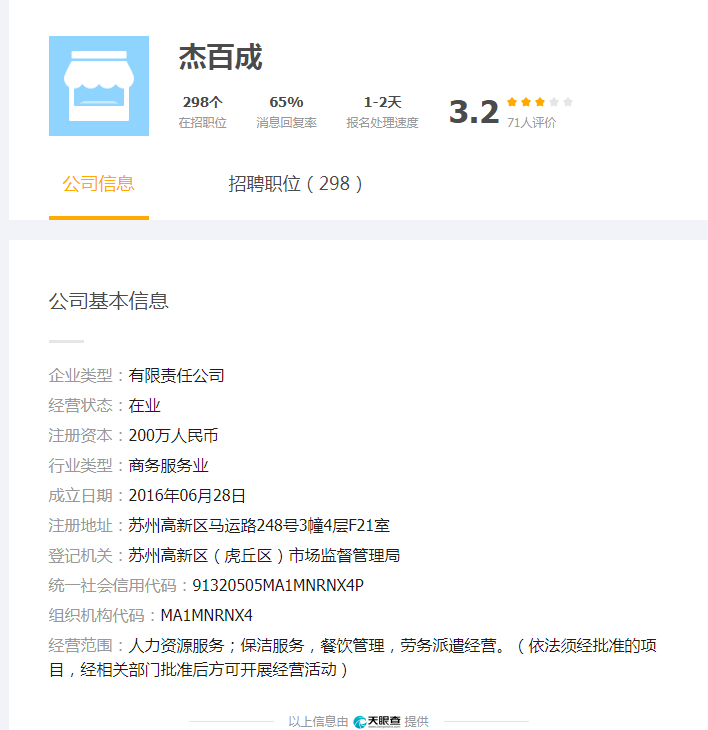The image size is (708, 730).
Task: Select the credit code 91320505MA1MNRNX4P
Action: pos(278,586)
